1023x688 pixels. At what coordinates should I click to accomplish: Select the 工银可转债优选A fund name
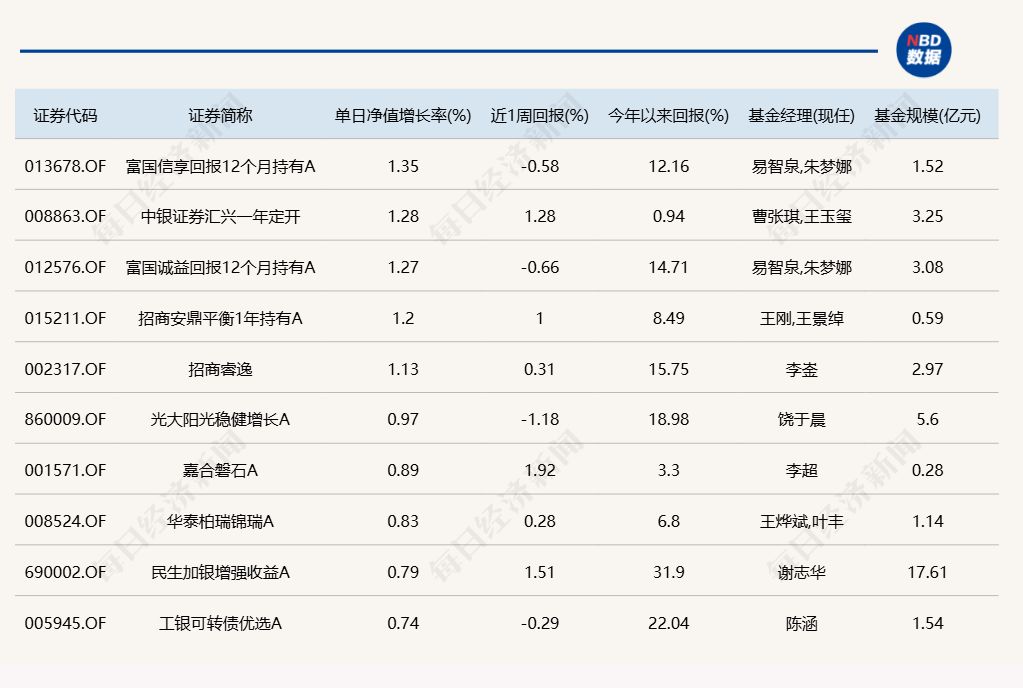point(220,623)
